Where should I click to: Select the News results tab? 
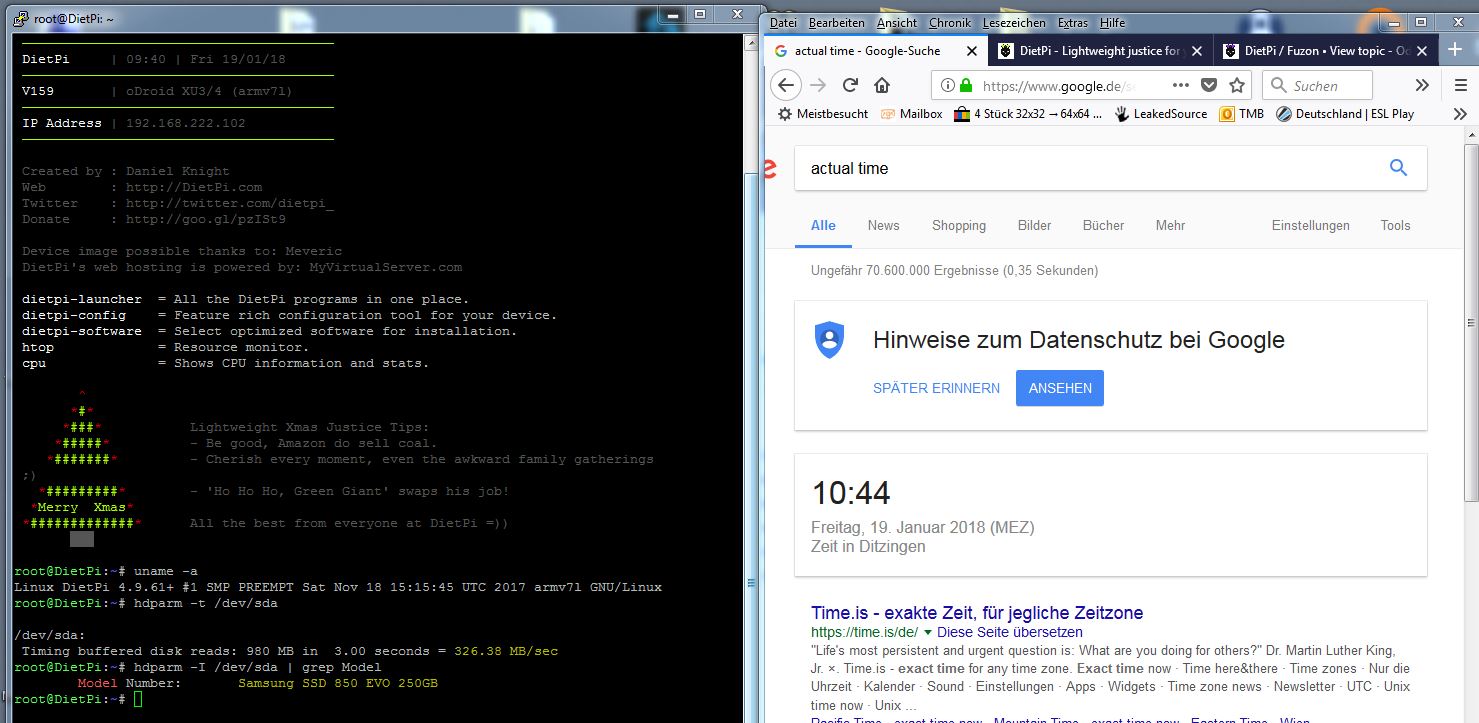pos(884,225)
